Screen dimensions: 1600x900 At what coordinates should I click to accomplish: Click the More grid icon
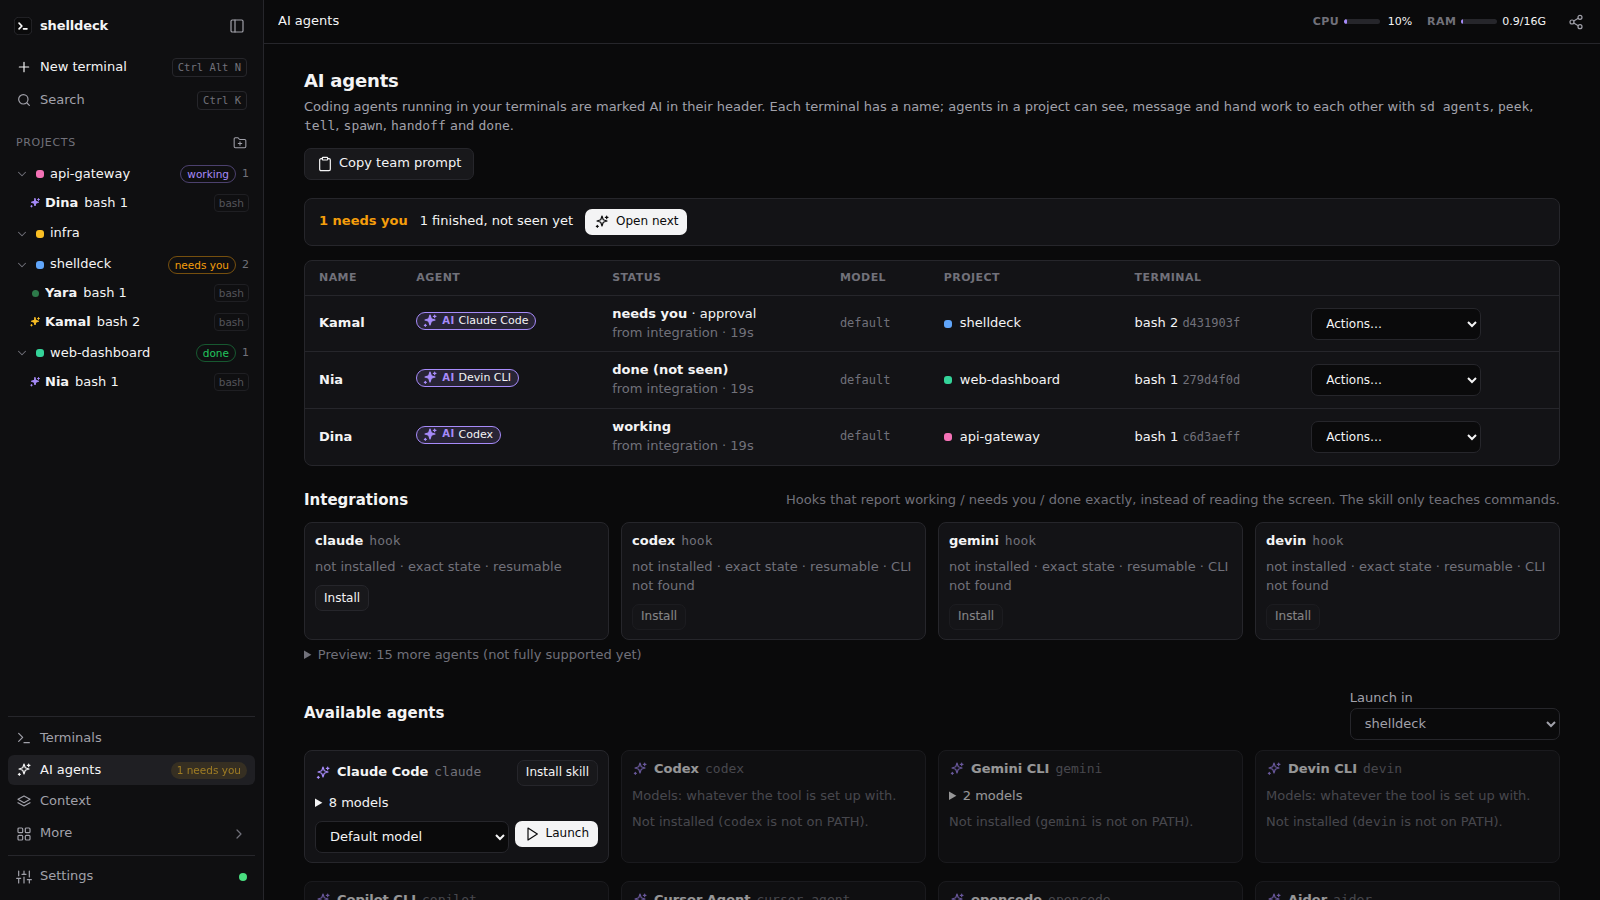coord(24,833)
